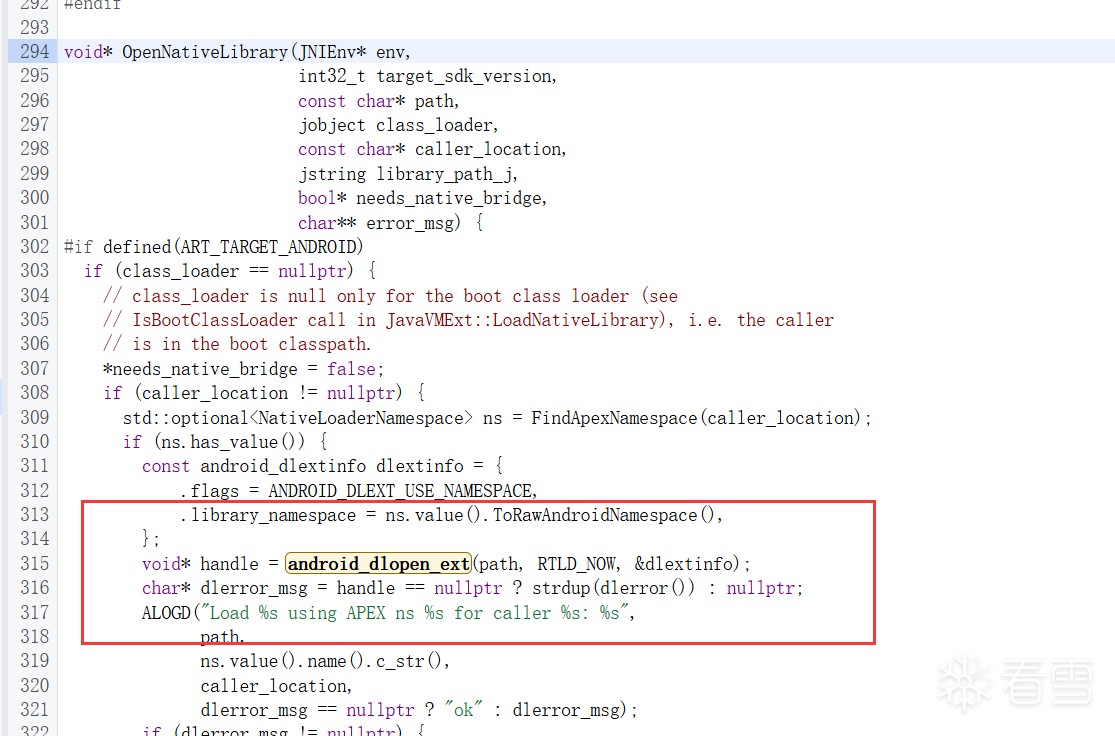The image size is (1115, 736).
Task: Click line number 315 in gutter
Action: [35, 564]
